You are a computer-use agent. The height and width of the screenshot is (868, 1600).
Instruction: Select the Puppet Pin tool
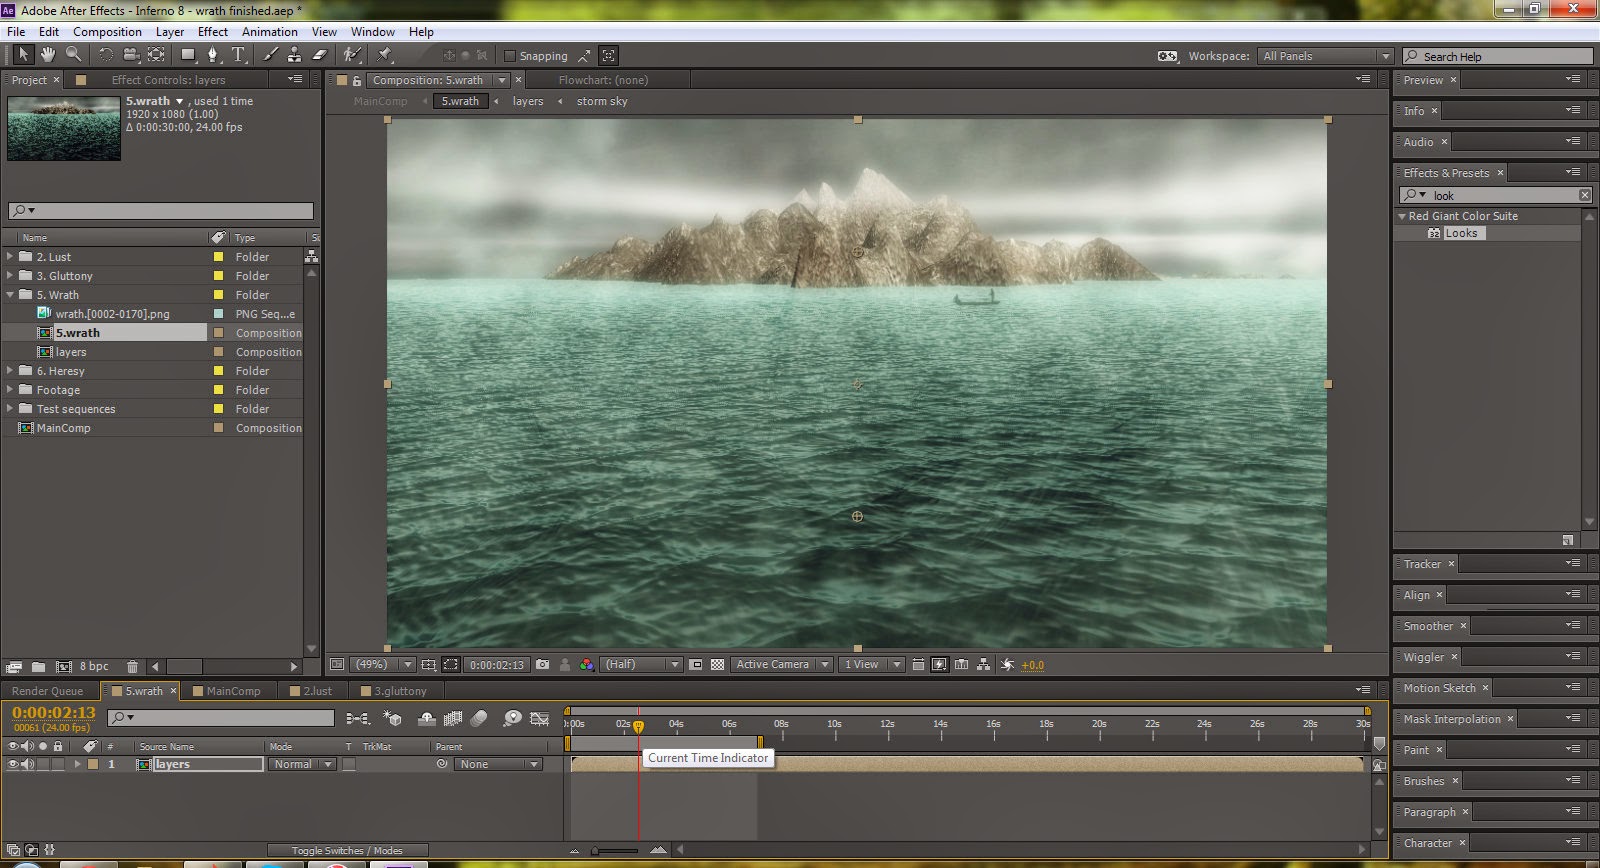point(385,55)
